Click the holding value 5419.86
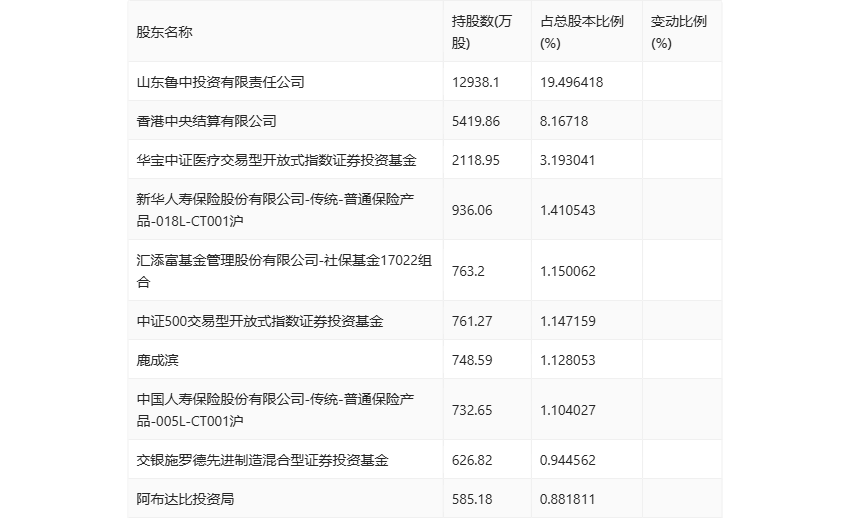 pyautogui.click(x=475, y=121)
